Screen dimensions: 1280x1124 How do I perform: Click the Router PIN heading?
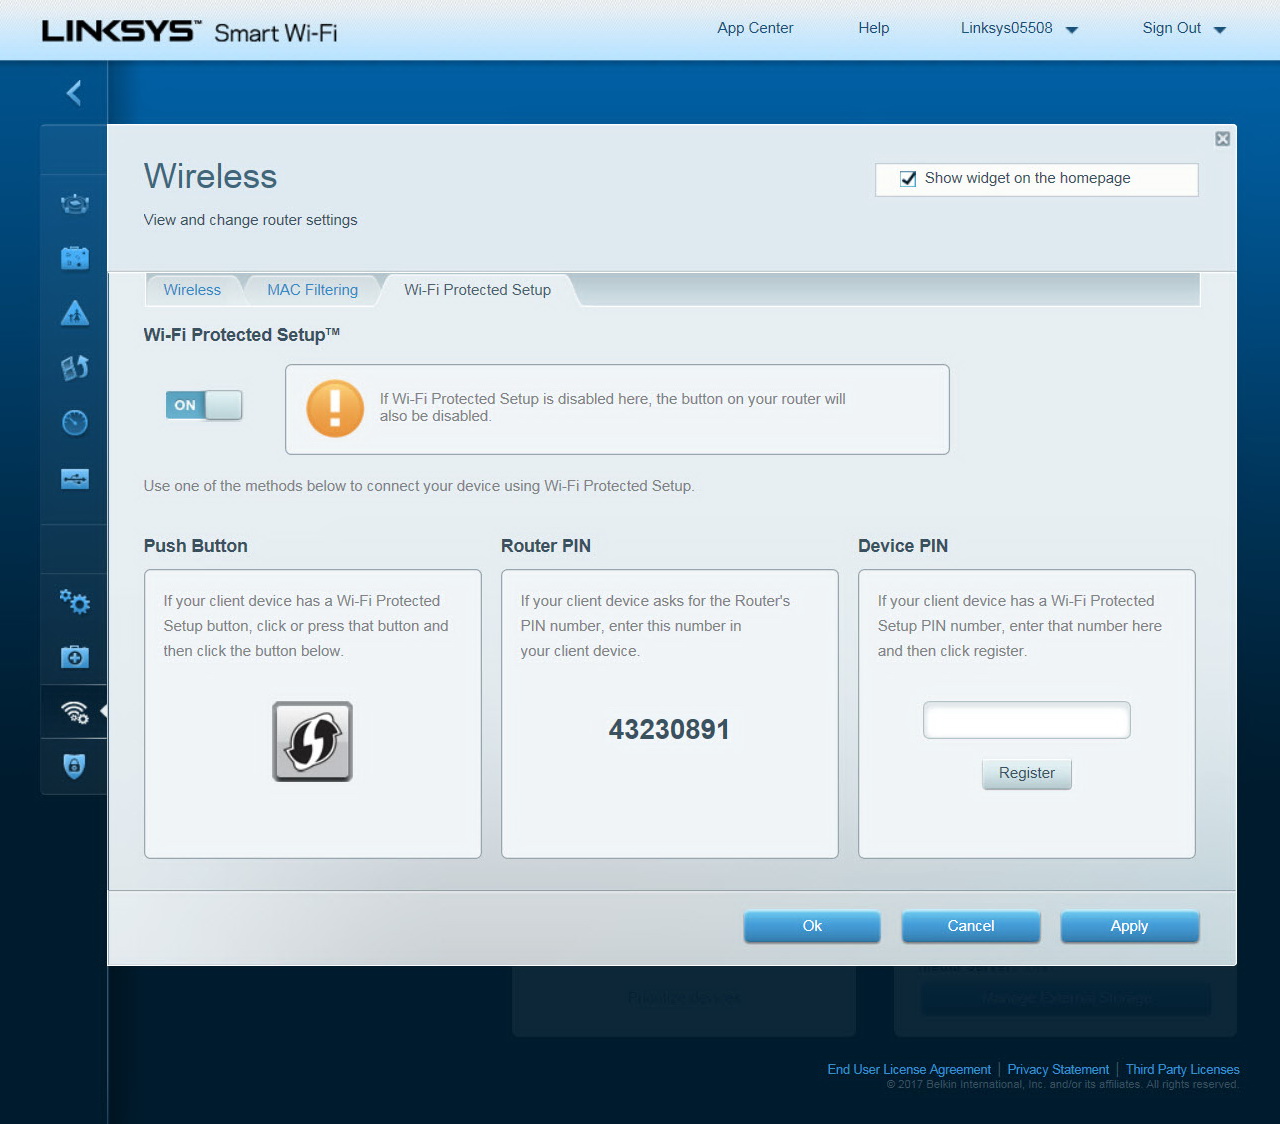[546, 546]
